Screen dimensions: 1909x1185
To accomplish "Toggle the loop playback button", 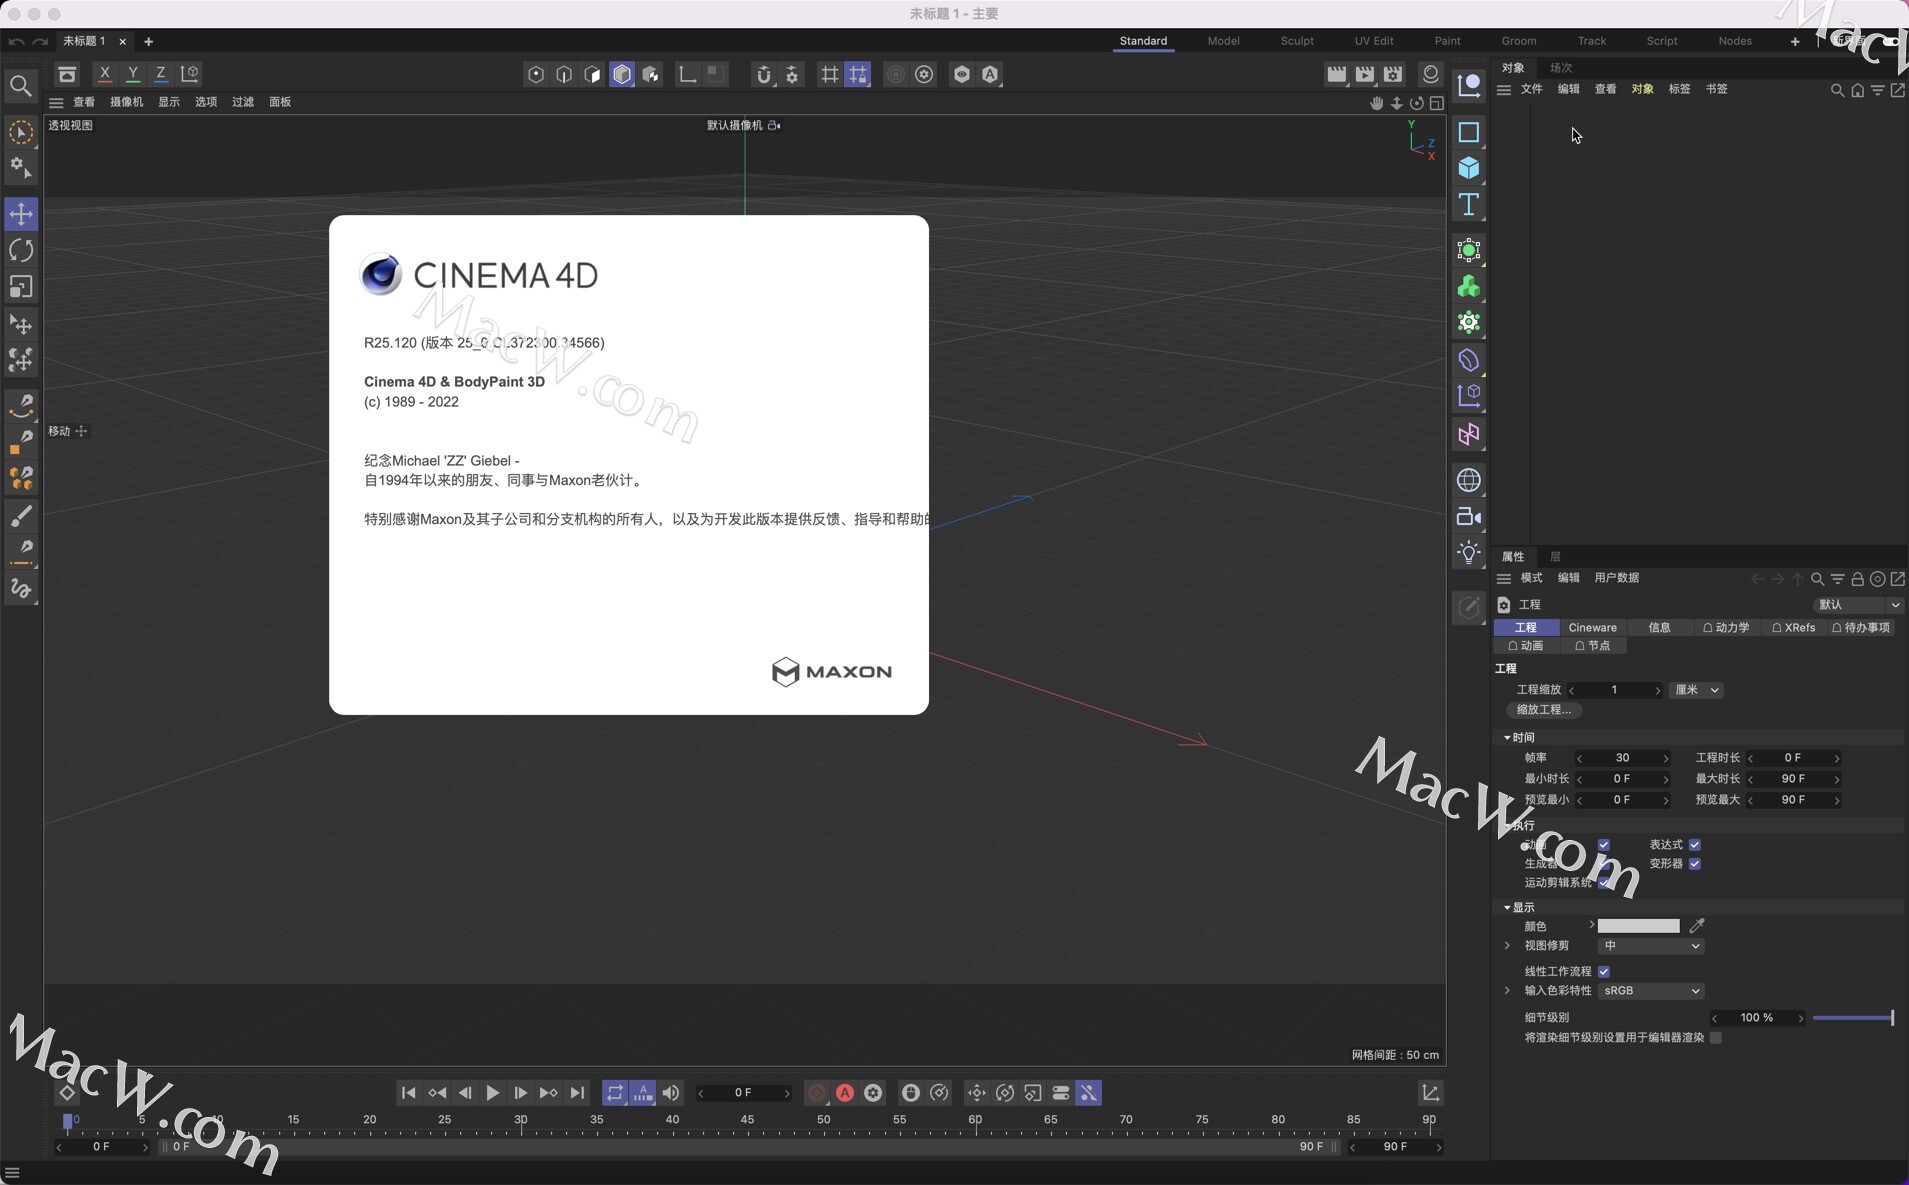I will pyautogui.click(x=614, y=1093).
